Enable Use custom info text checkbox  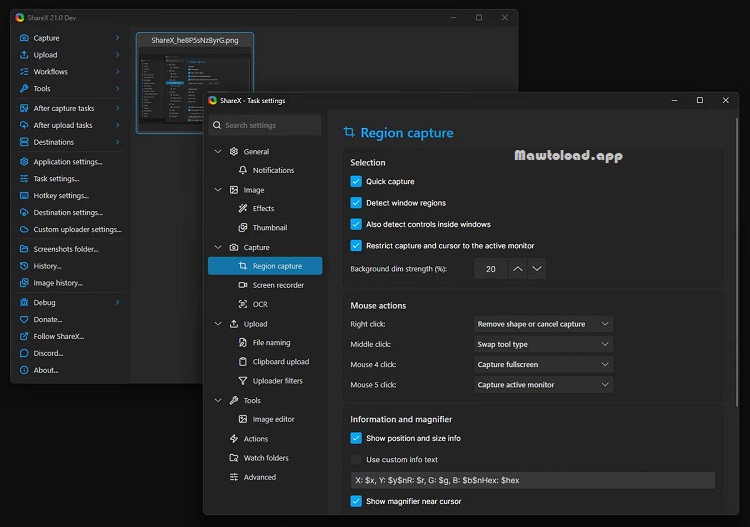click(356, 460)
